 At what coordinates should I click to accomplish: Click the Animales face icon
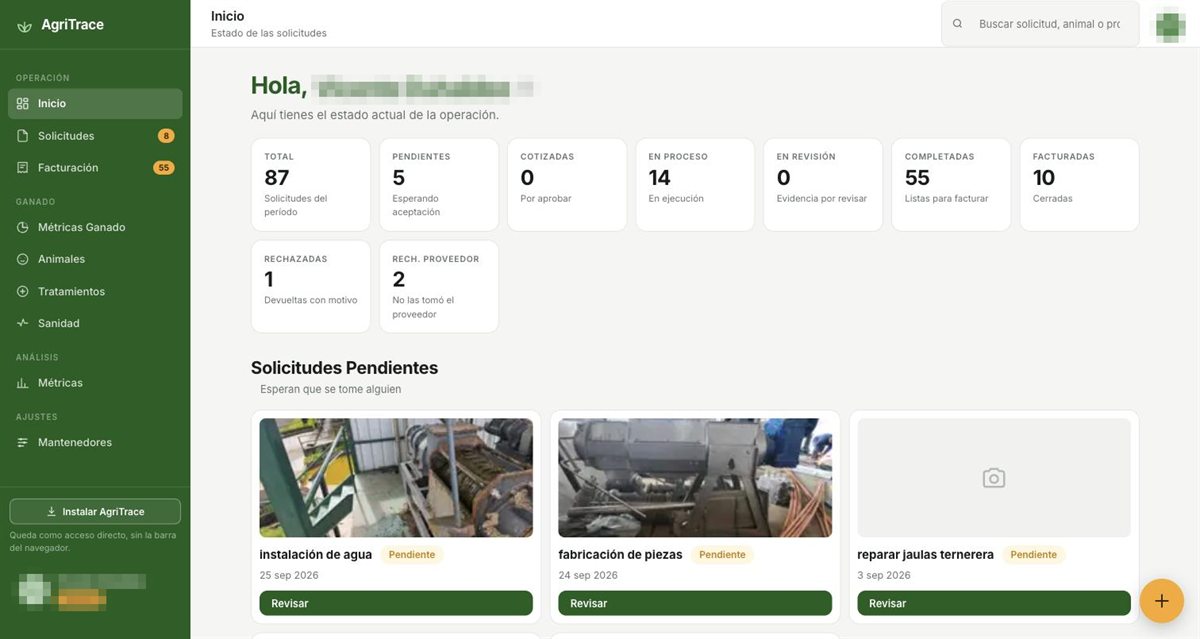(23, 259)
